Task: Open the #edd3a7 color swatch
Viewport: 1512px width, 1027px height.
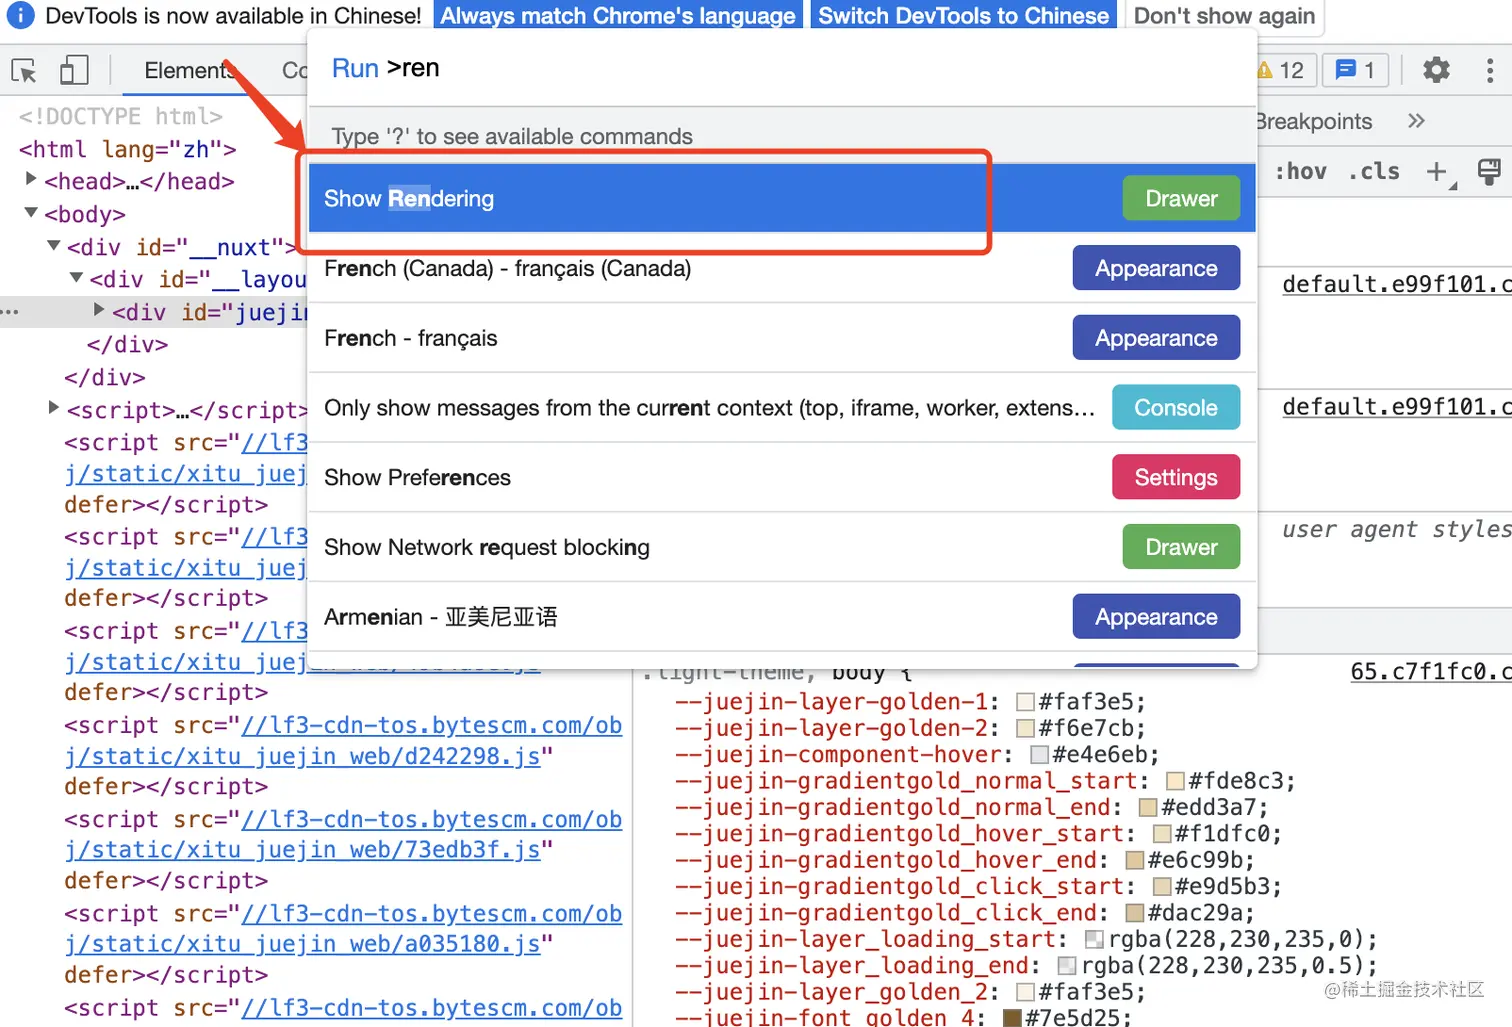Action: (x=1148, y=807)
